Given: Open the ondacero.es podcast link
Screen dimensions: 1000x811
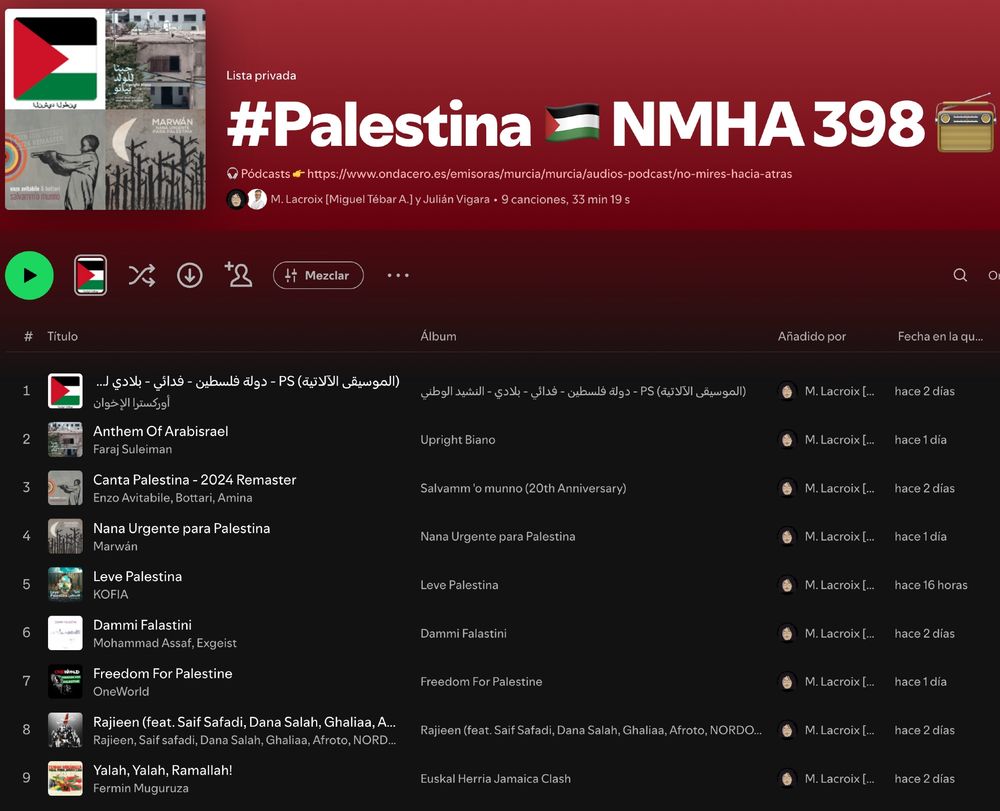Looking at the screenshot, I should 549,173.
